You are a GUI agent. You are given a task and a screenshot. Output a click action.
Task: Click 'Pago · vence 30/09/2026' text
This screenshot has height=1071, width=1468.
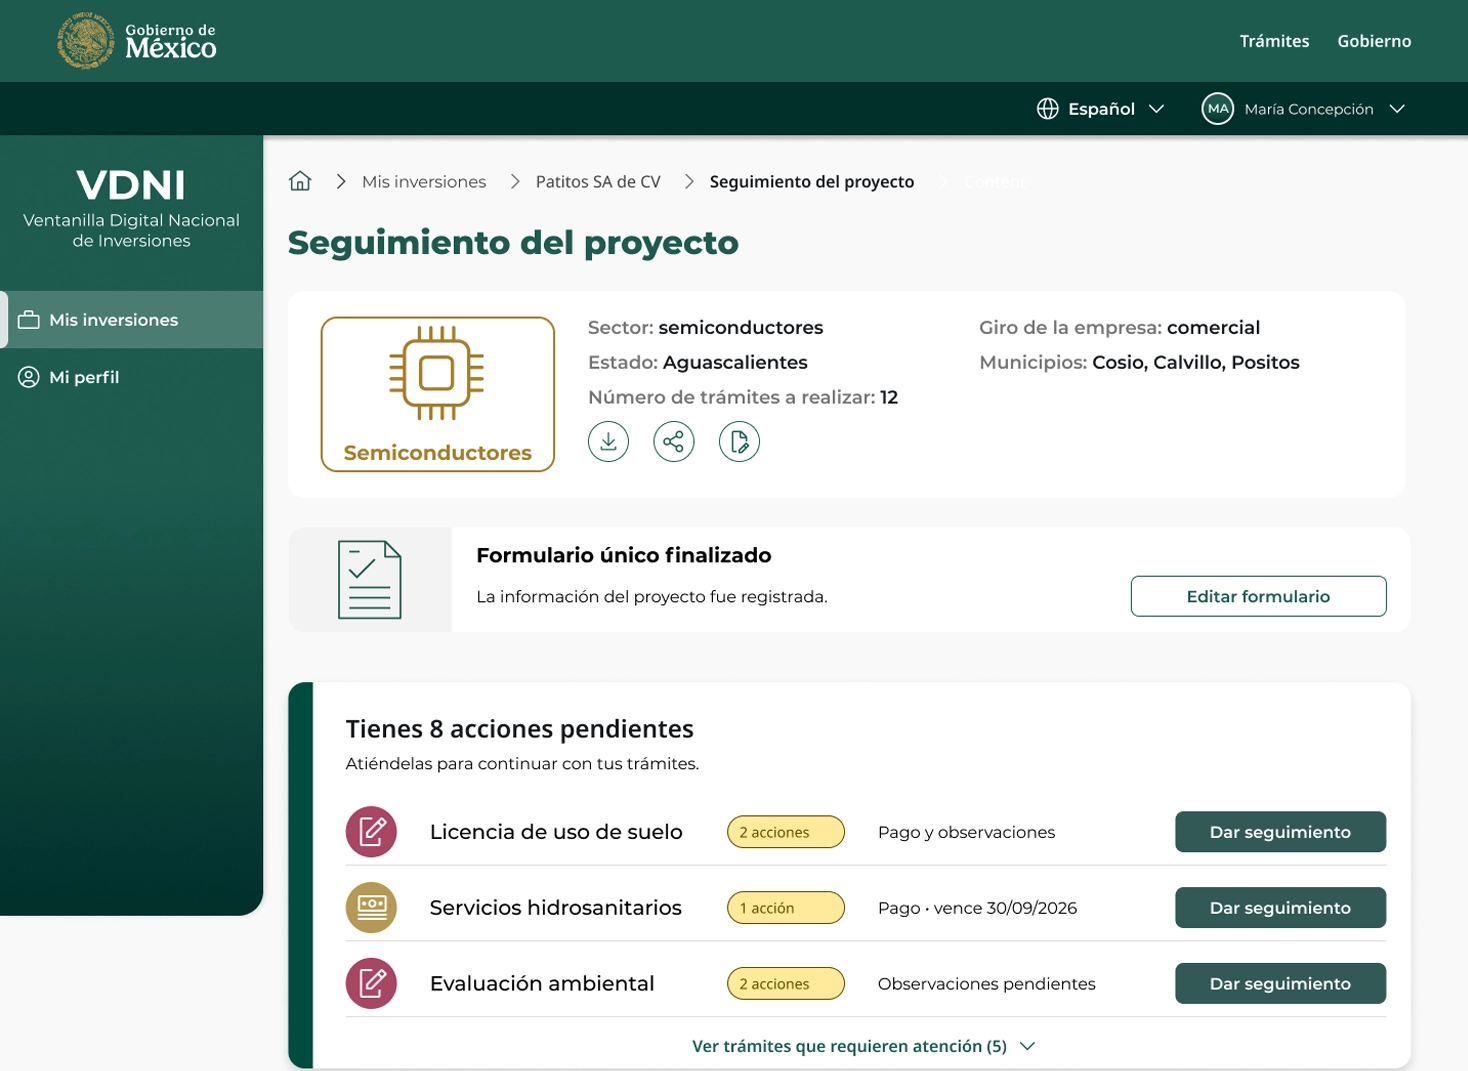pyautogui.click(x=977, y=908)
